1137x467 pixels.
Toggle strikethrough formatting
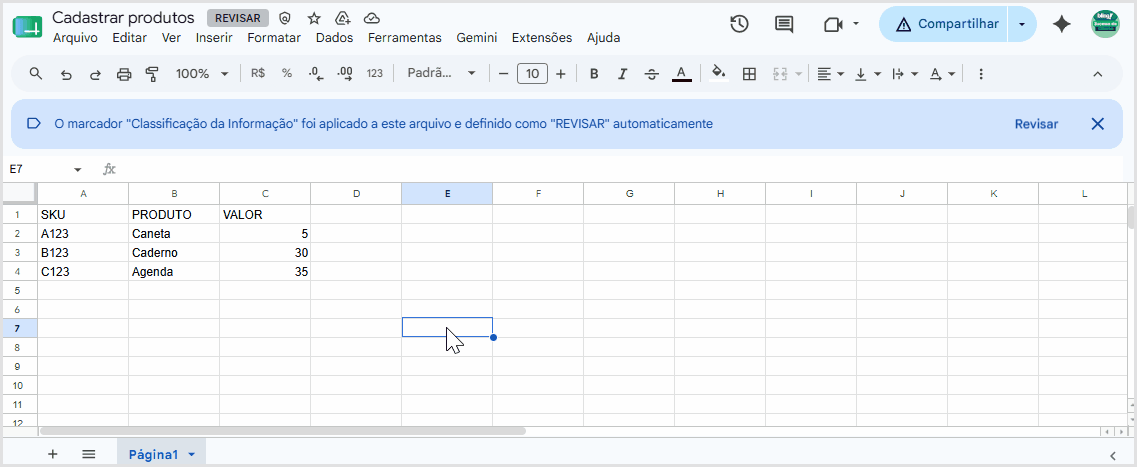[651, 73]
